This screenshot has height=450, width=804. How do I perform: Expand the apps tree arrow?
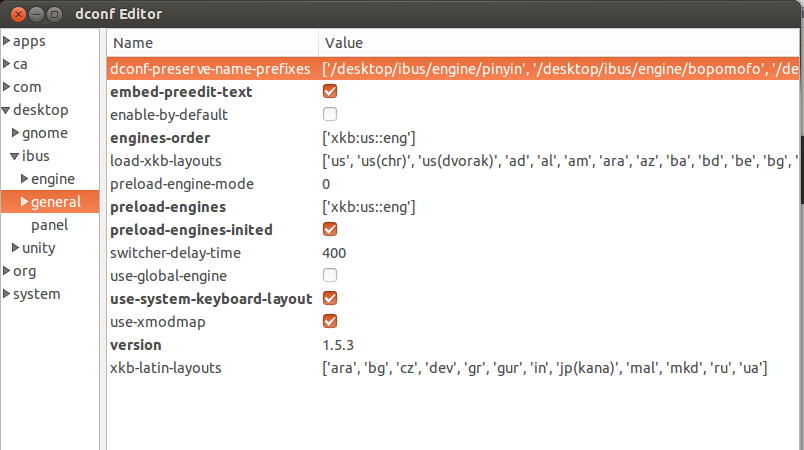click(7, 40)
